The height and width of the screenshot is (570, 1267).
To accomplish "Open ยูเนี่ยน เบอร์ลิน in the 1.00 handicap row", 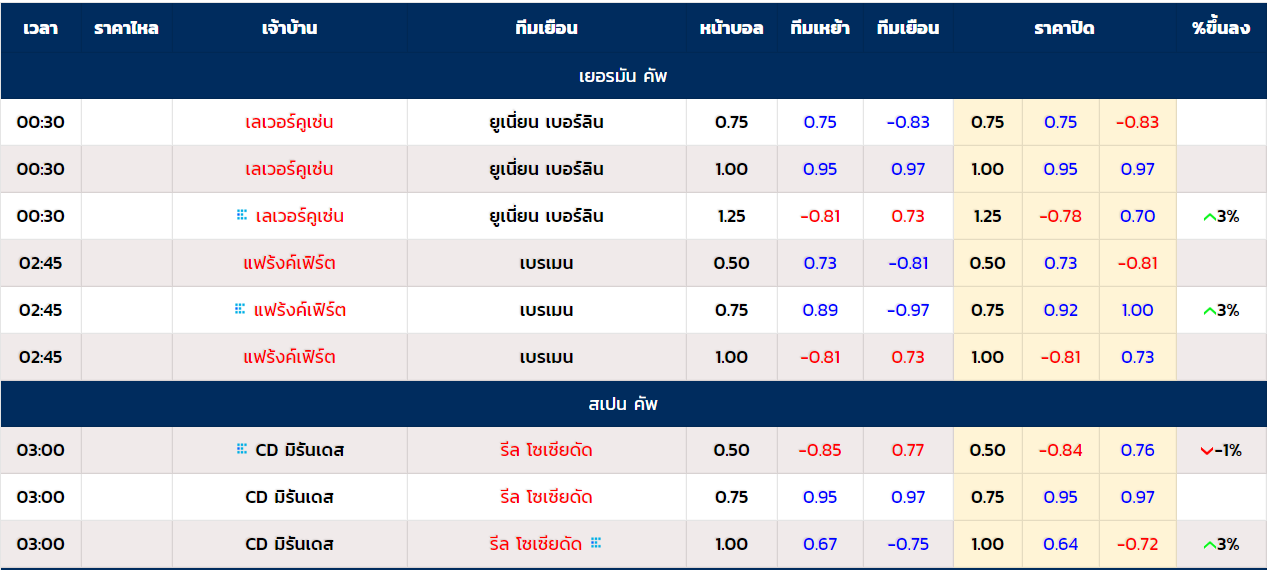I will point(546,169).
